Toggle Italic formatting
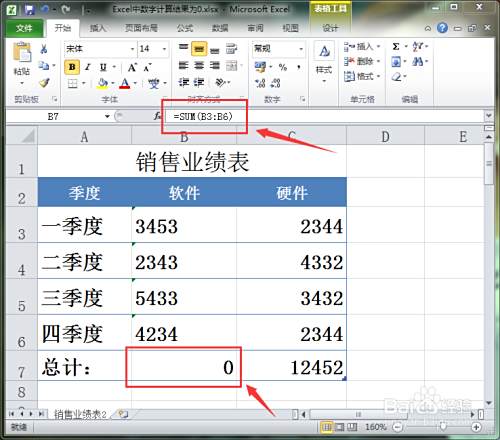The width and height of the screenshot is (500, 440). pos(88,67)
